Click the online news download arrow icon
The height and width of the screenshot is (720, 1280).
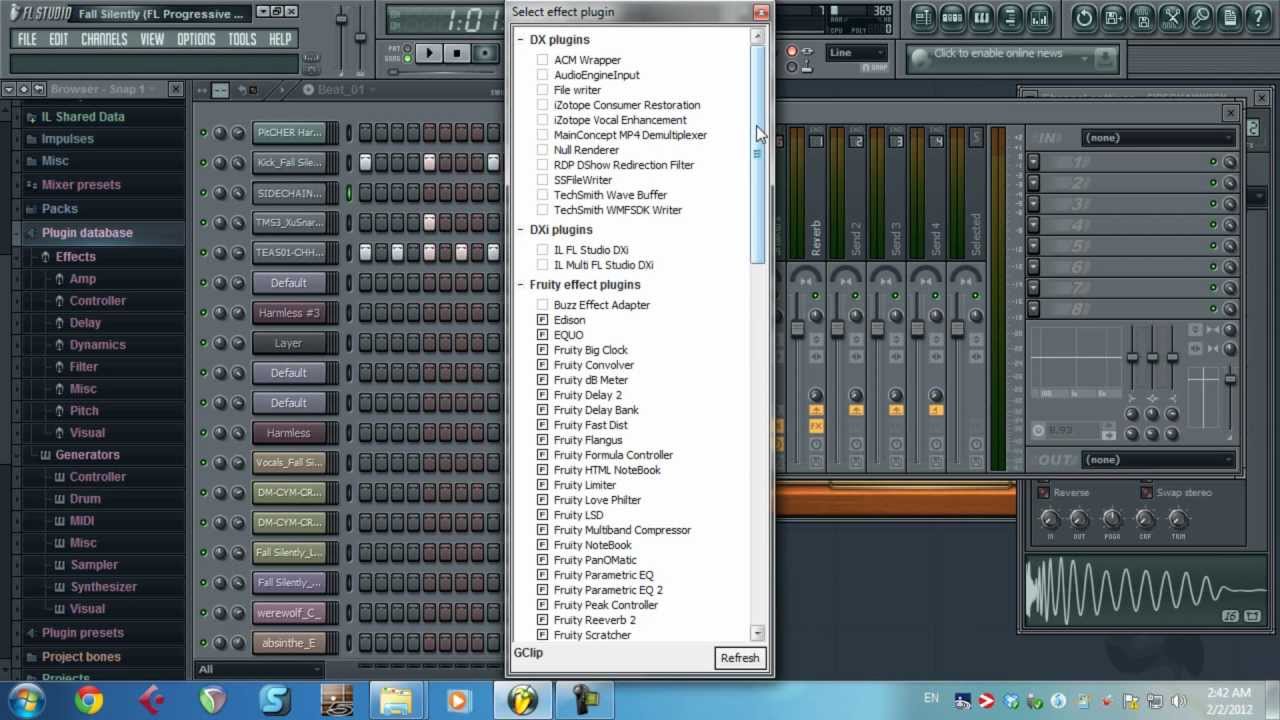coord(1104,60)
